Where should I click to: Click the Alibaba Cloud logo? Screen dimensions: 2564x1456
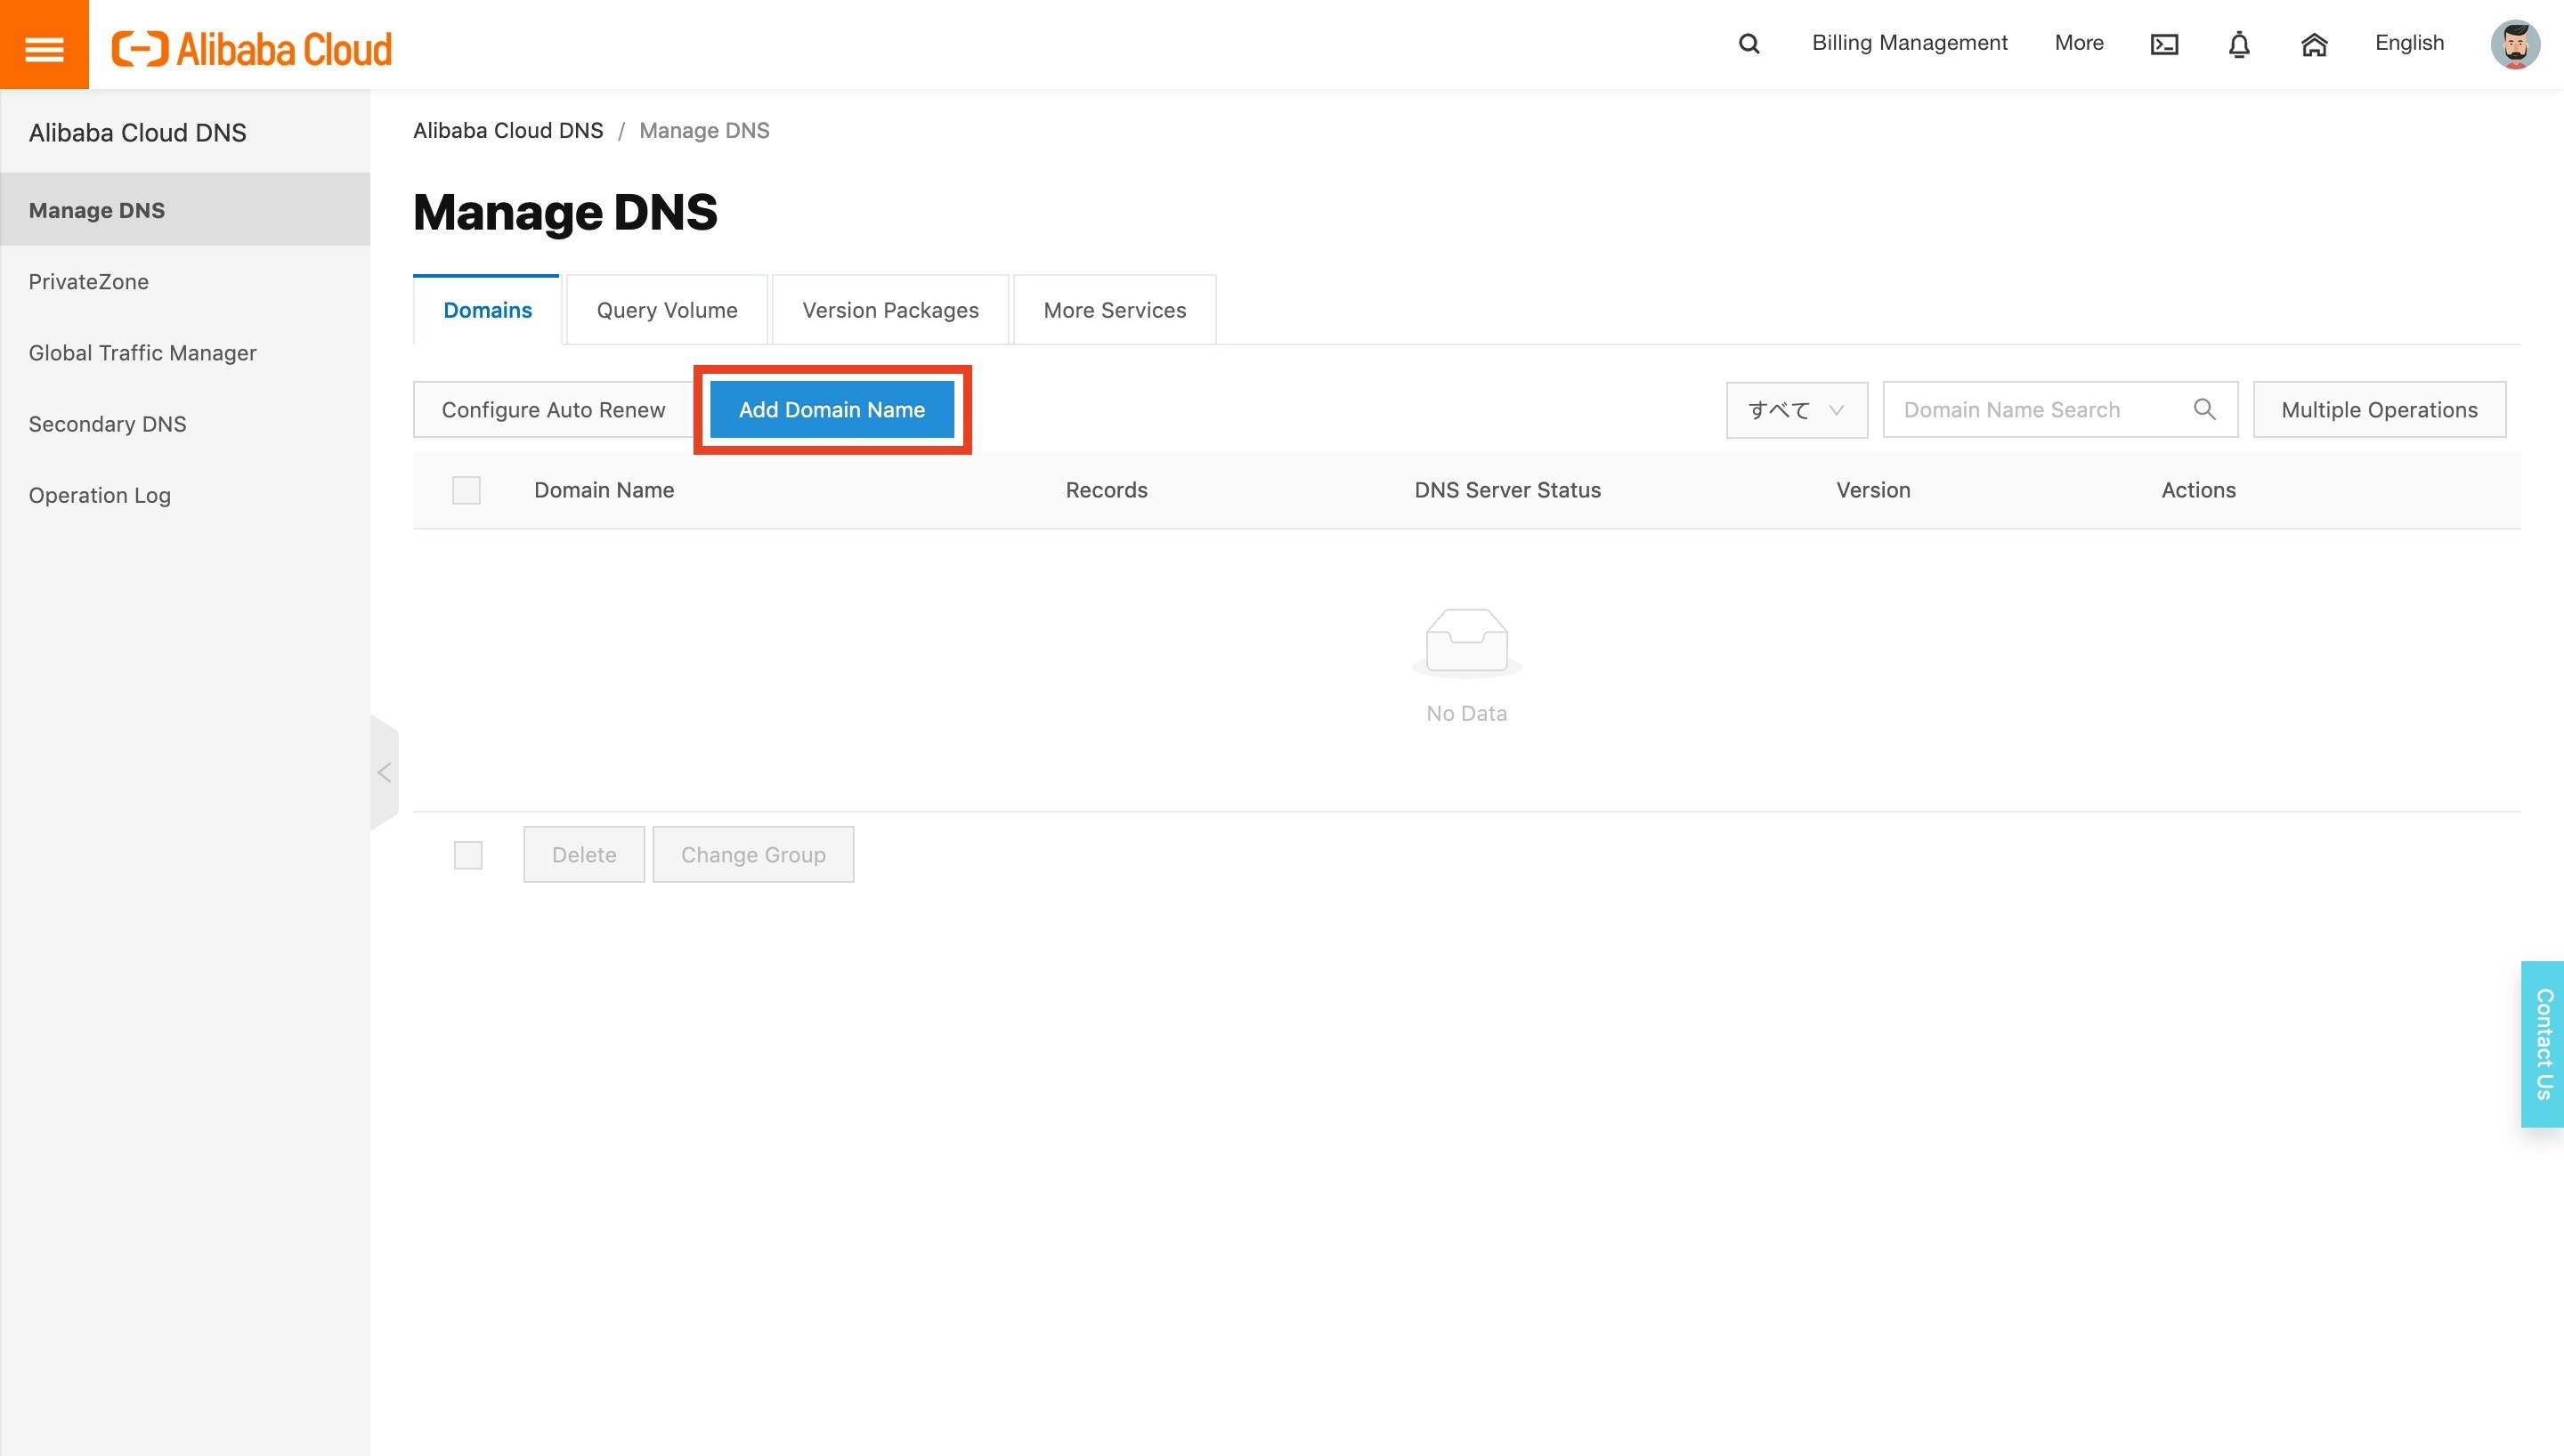252,48
